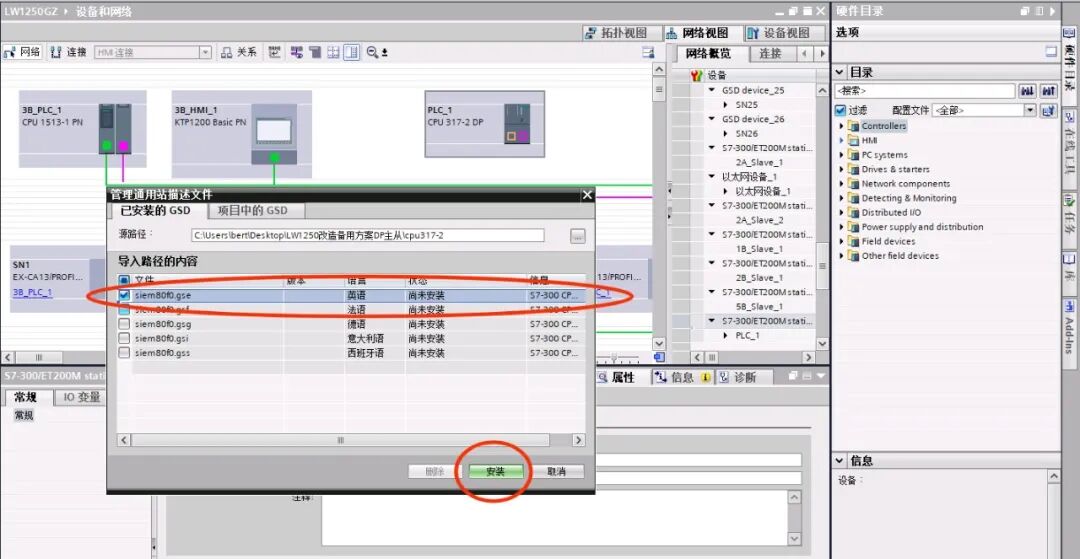The width and height of the screenshot is (1080, 559).
Task: Expand the SN25 node in overview
Action: pos(726,105)
